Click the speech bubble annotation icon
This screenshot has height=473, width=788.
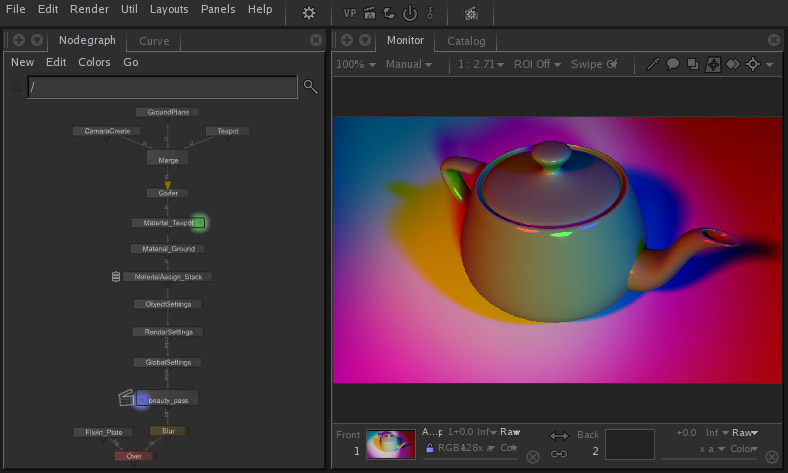[672, 64]
